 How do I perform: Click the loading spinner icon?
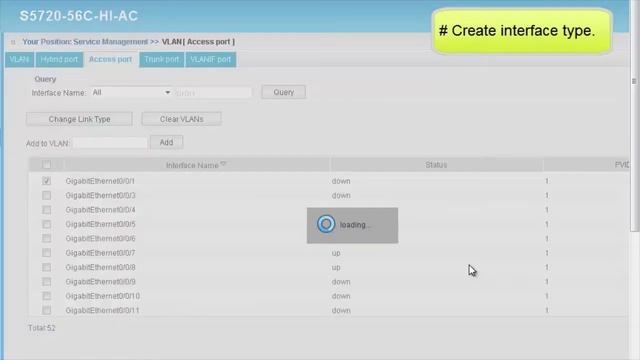click(326, 224)
